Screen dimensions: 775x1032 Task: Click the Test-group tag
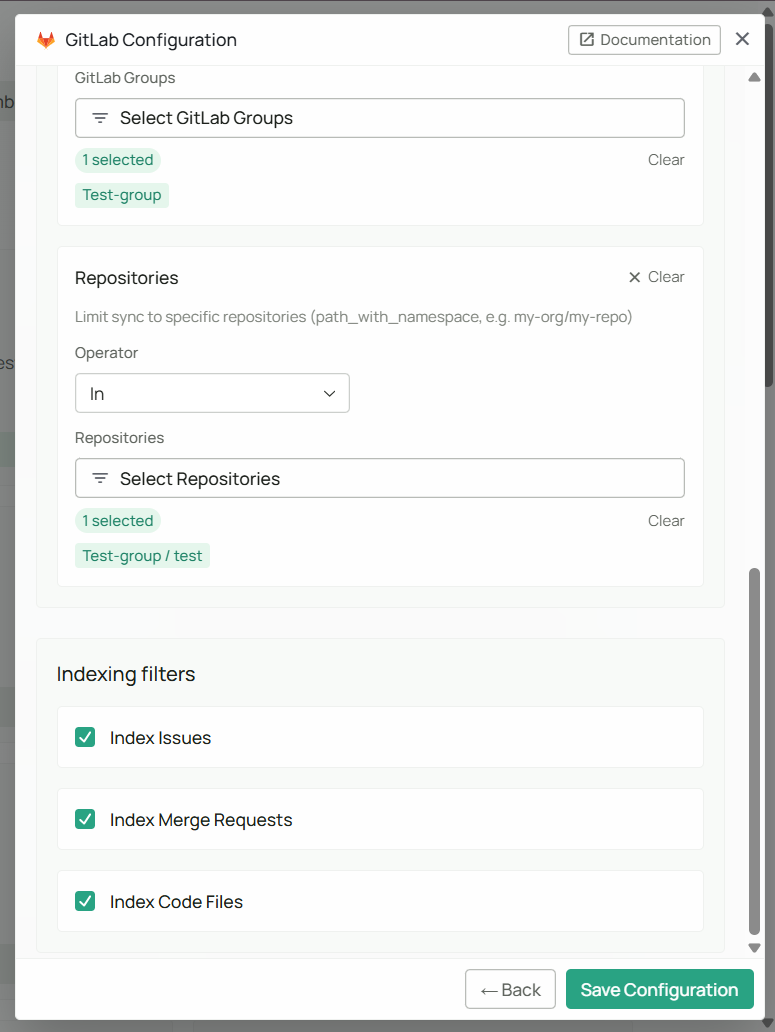[122, 195]
